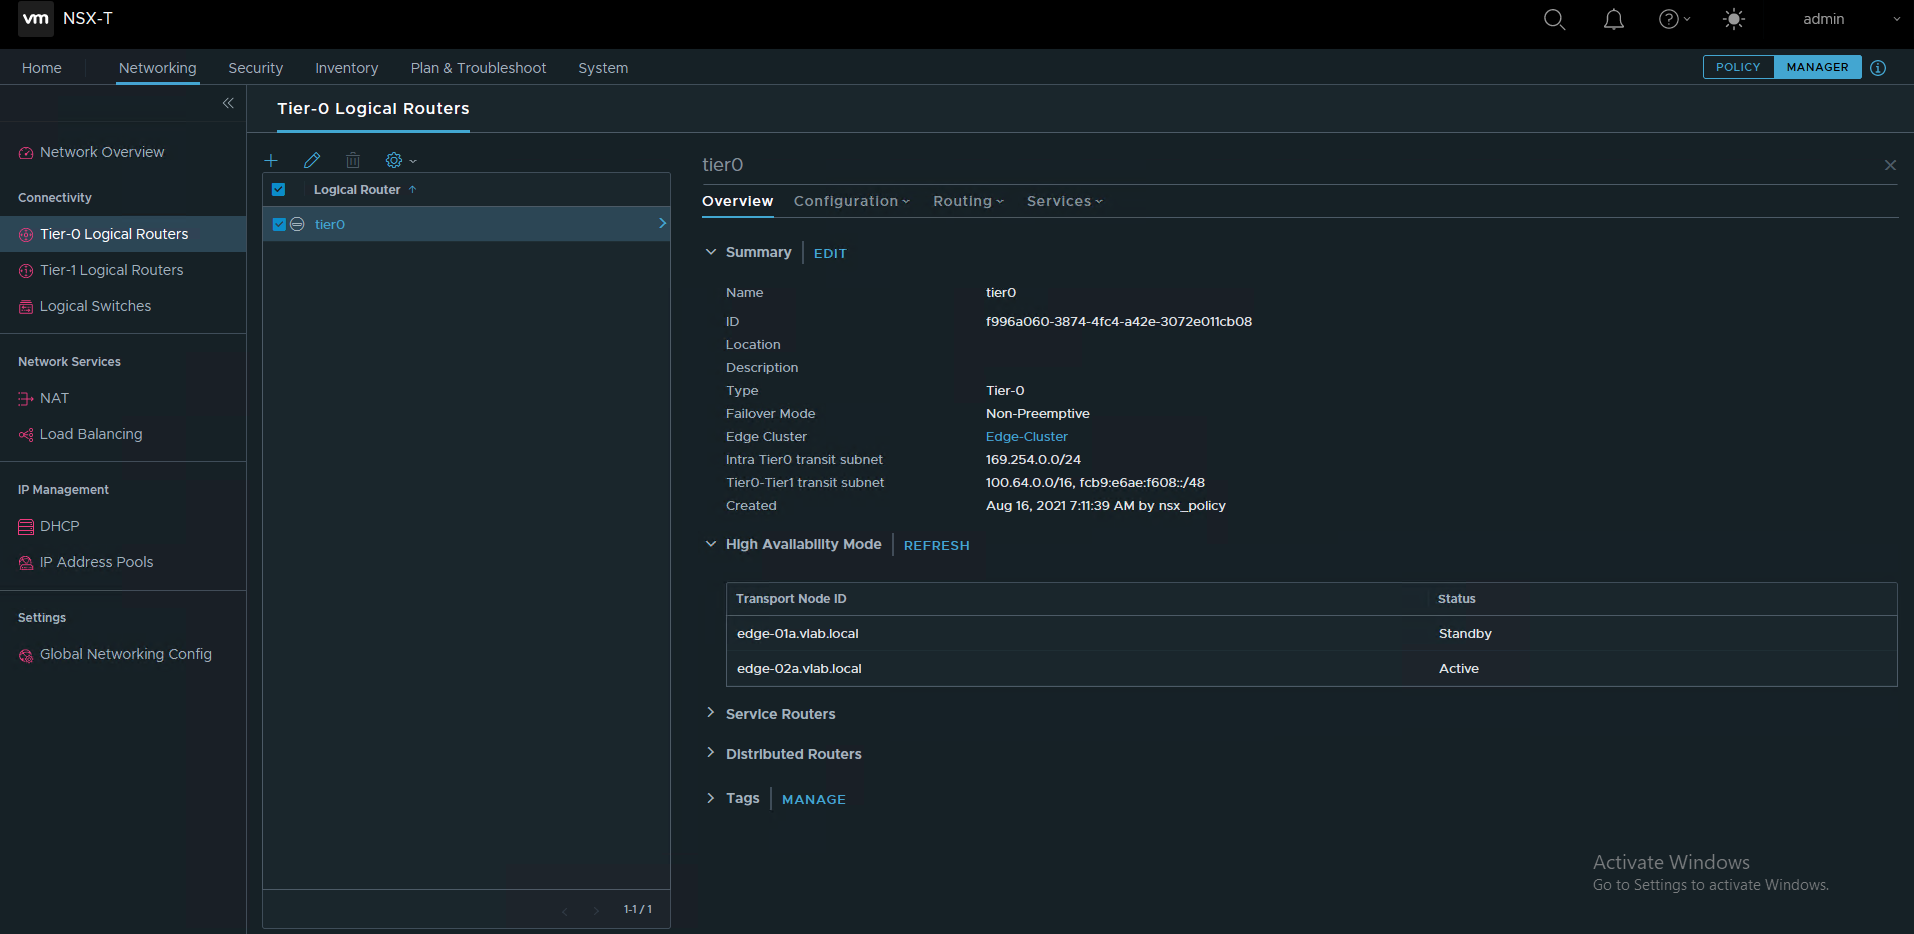The height and width of the screenshot is (934, 1914).
Task: Uncheck the tier0 row checkbox
Action: 279,225
